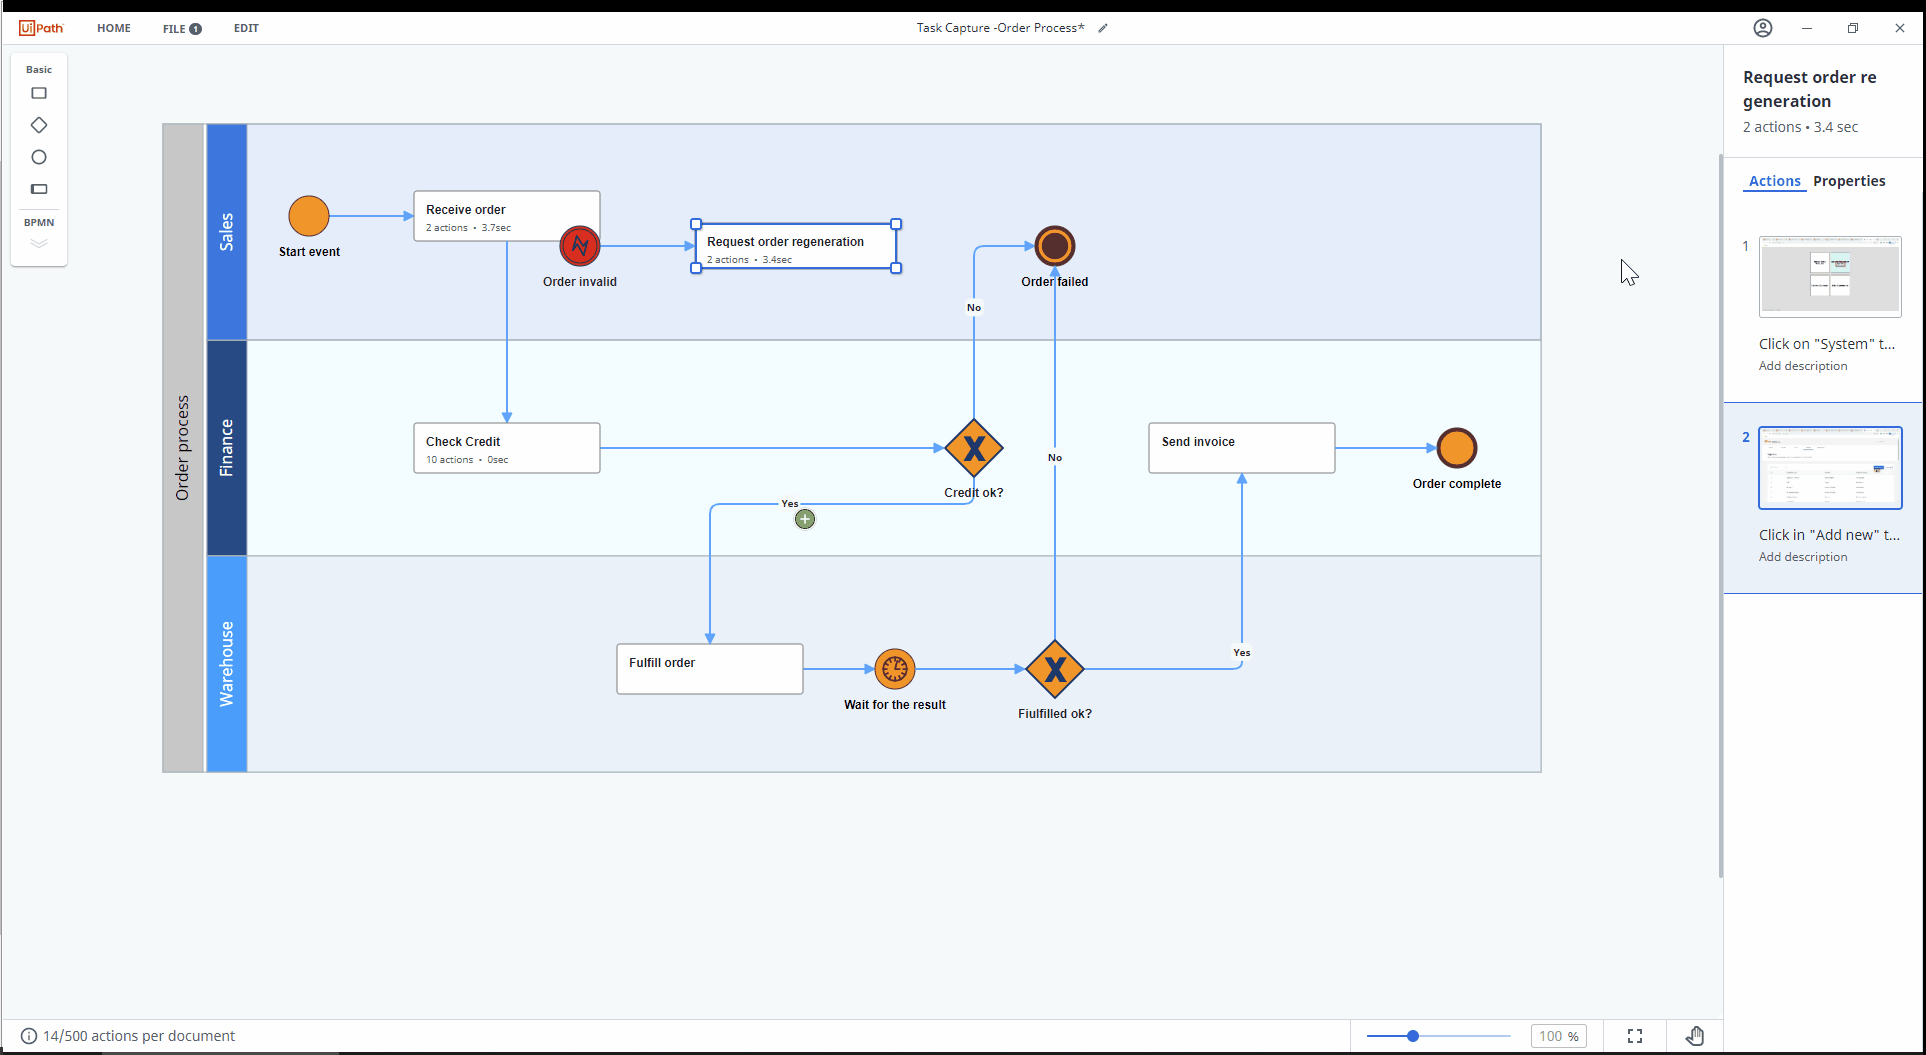Image resolution: width=1926 pixels, height=1055 pixels.
Task: Switch to the Properties tab
Action: click(x=1849, y=181)
